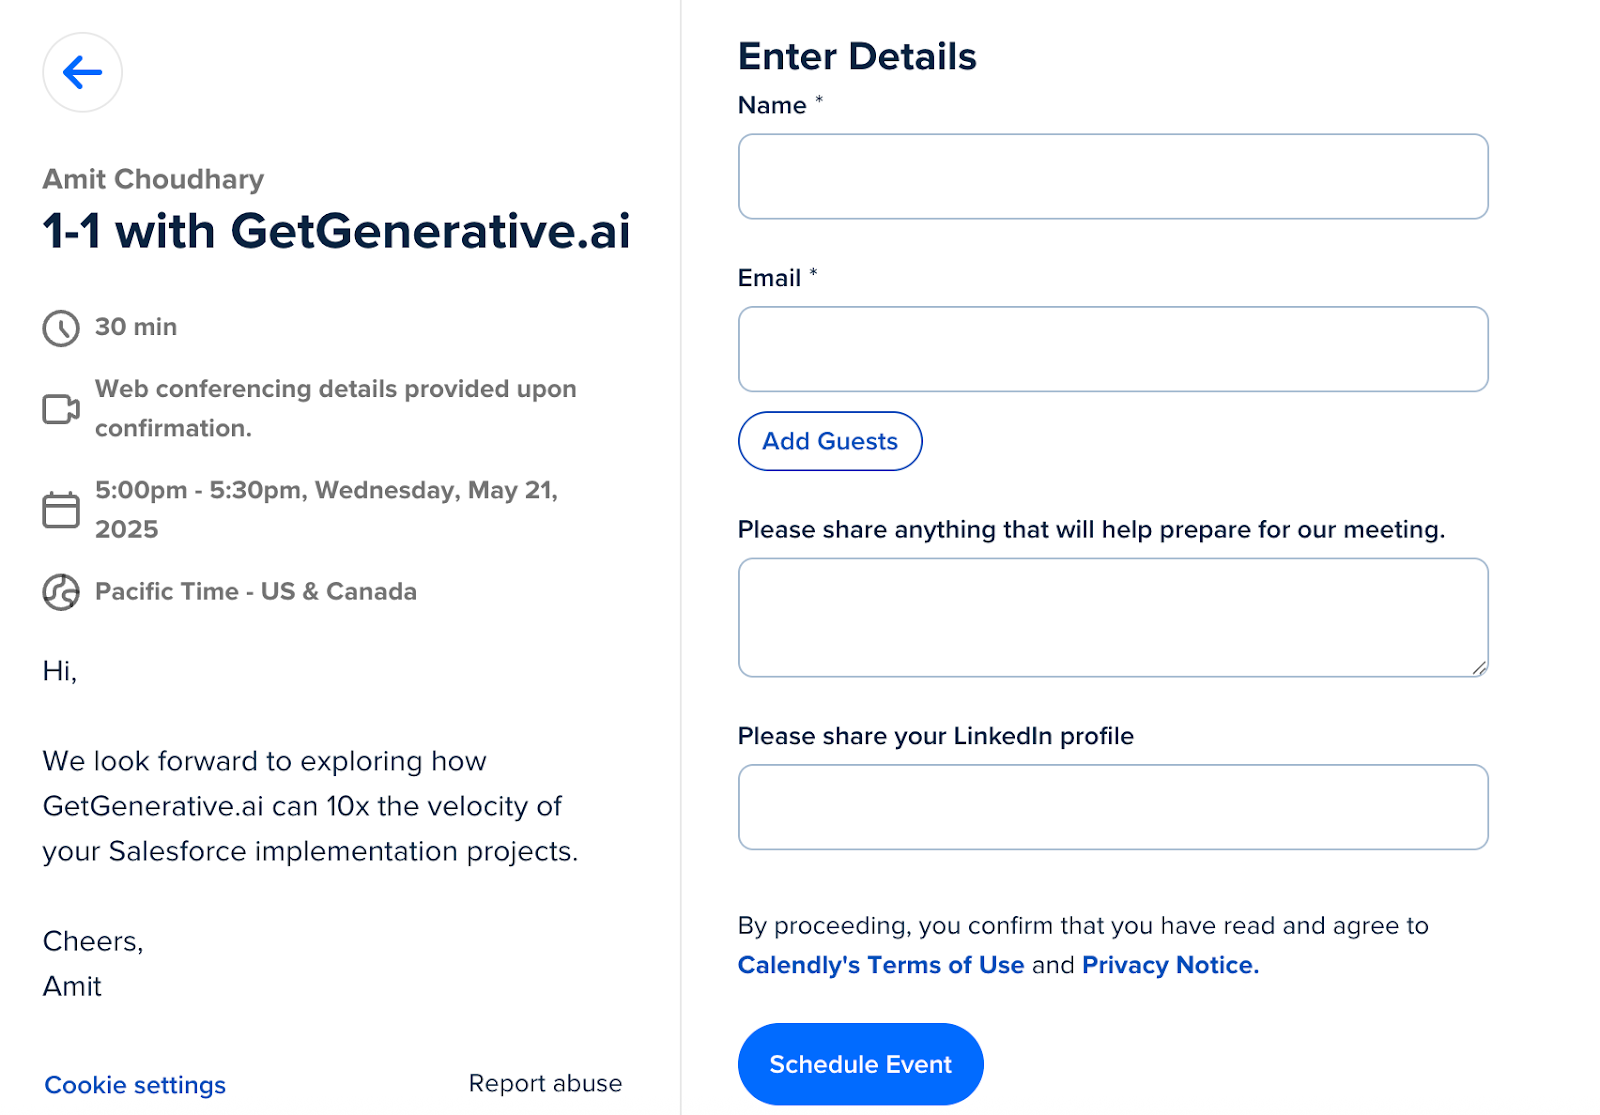Click the LinkedIn profile input field
The width and height of the screenshot is (1600, 1115).
pyautogui.click(x=1113, y=807)
